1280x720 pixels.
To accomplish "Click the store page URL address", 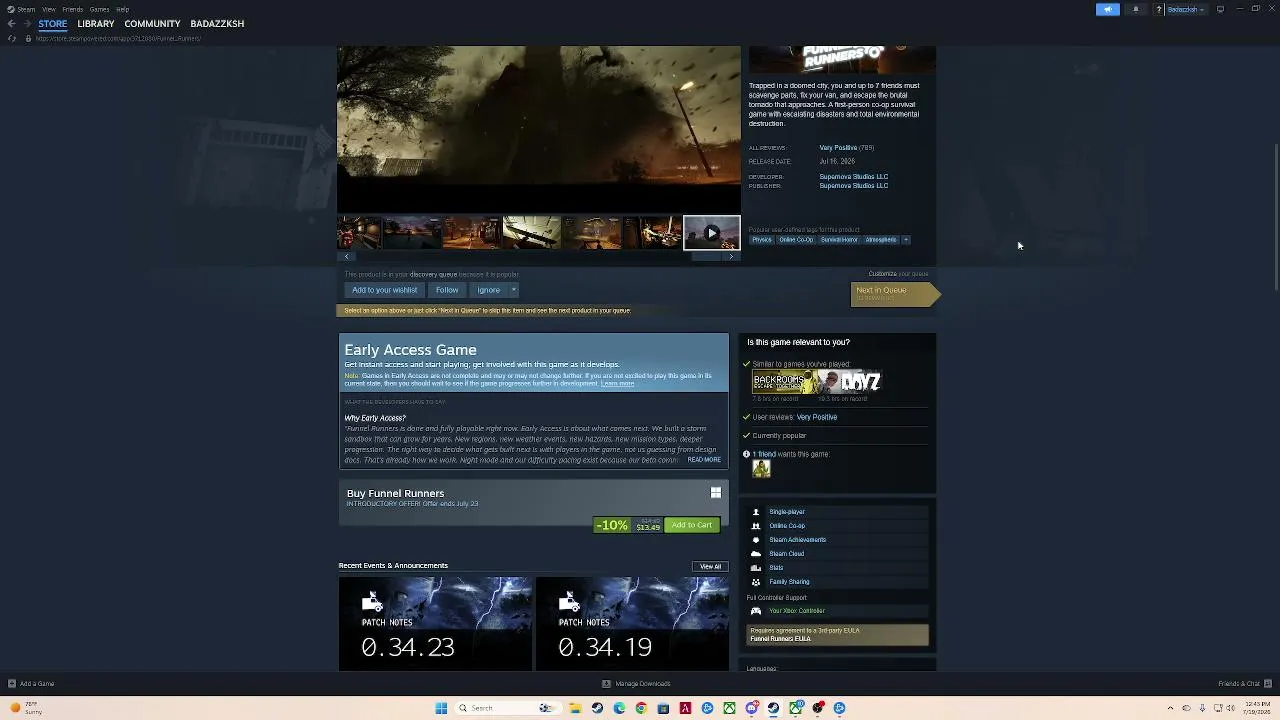I will (x=118, y=39).
